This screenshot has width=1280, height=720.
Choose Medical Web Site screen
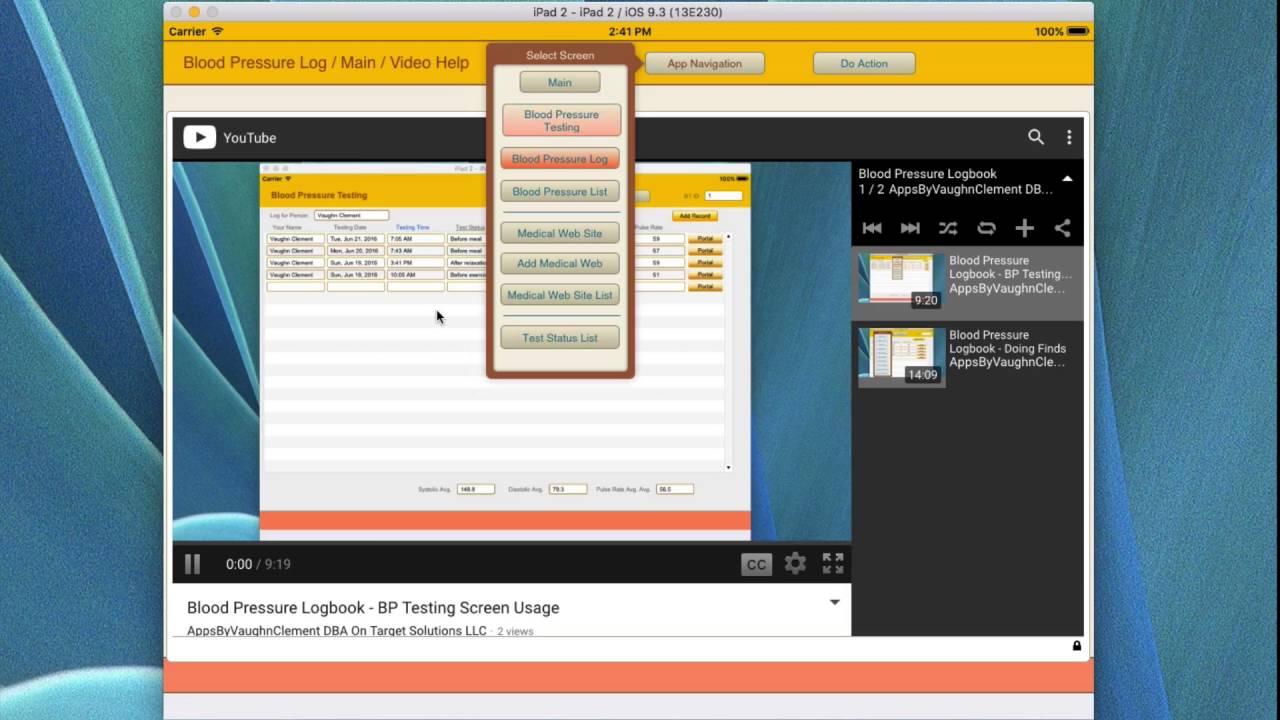click(560, 233)
